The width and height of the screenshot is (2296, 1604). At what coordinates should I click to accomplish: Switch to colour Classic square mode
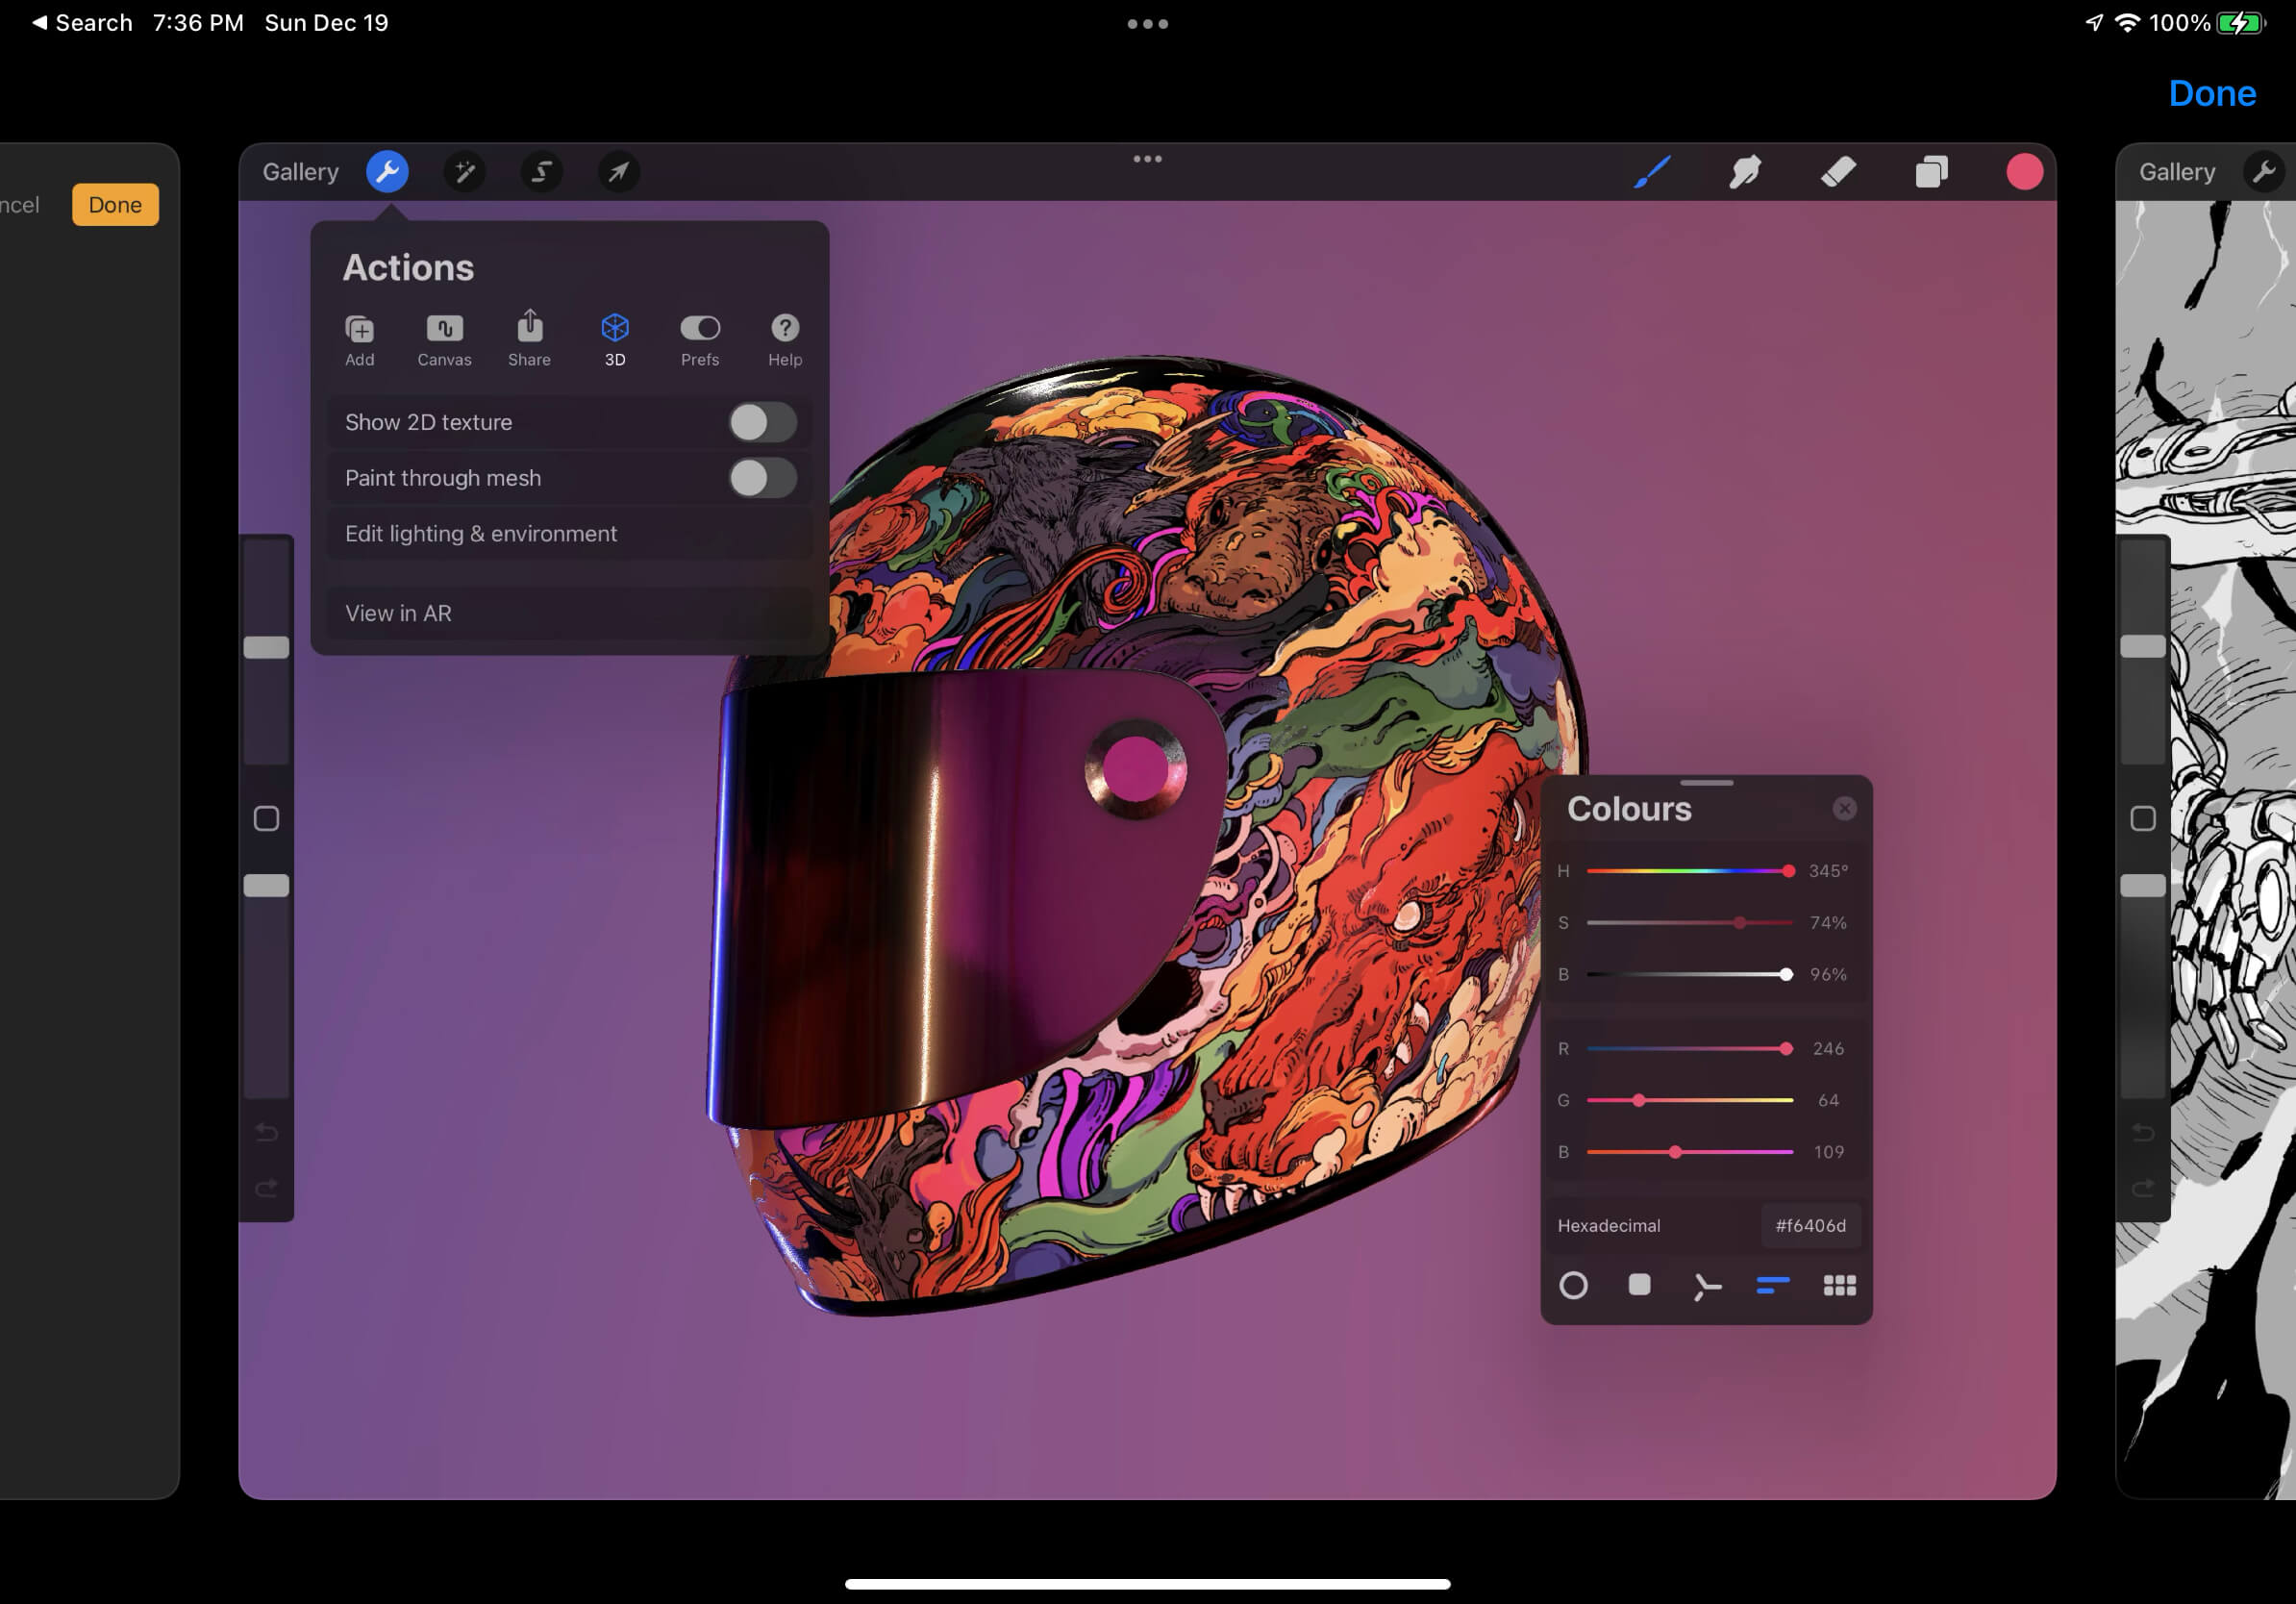1639,1284
